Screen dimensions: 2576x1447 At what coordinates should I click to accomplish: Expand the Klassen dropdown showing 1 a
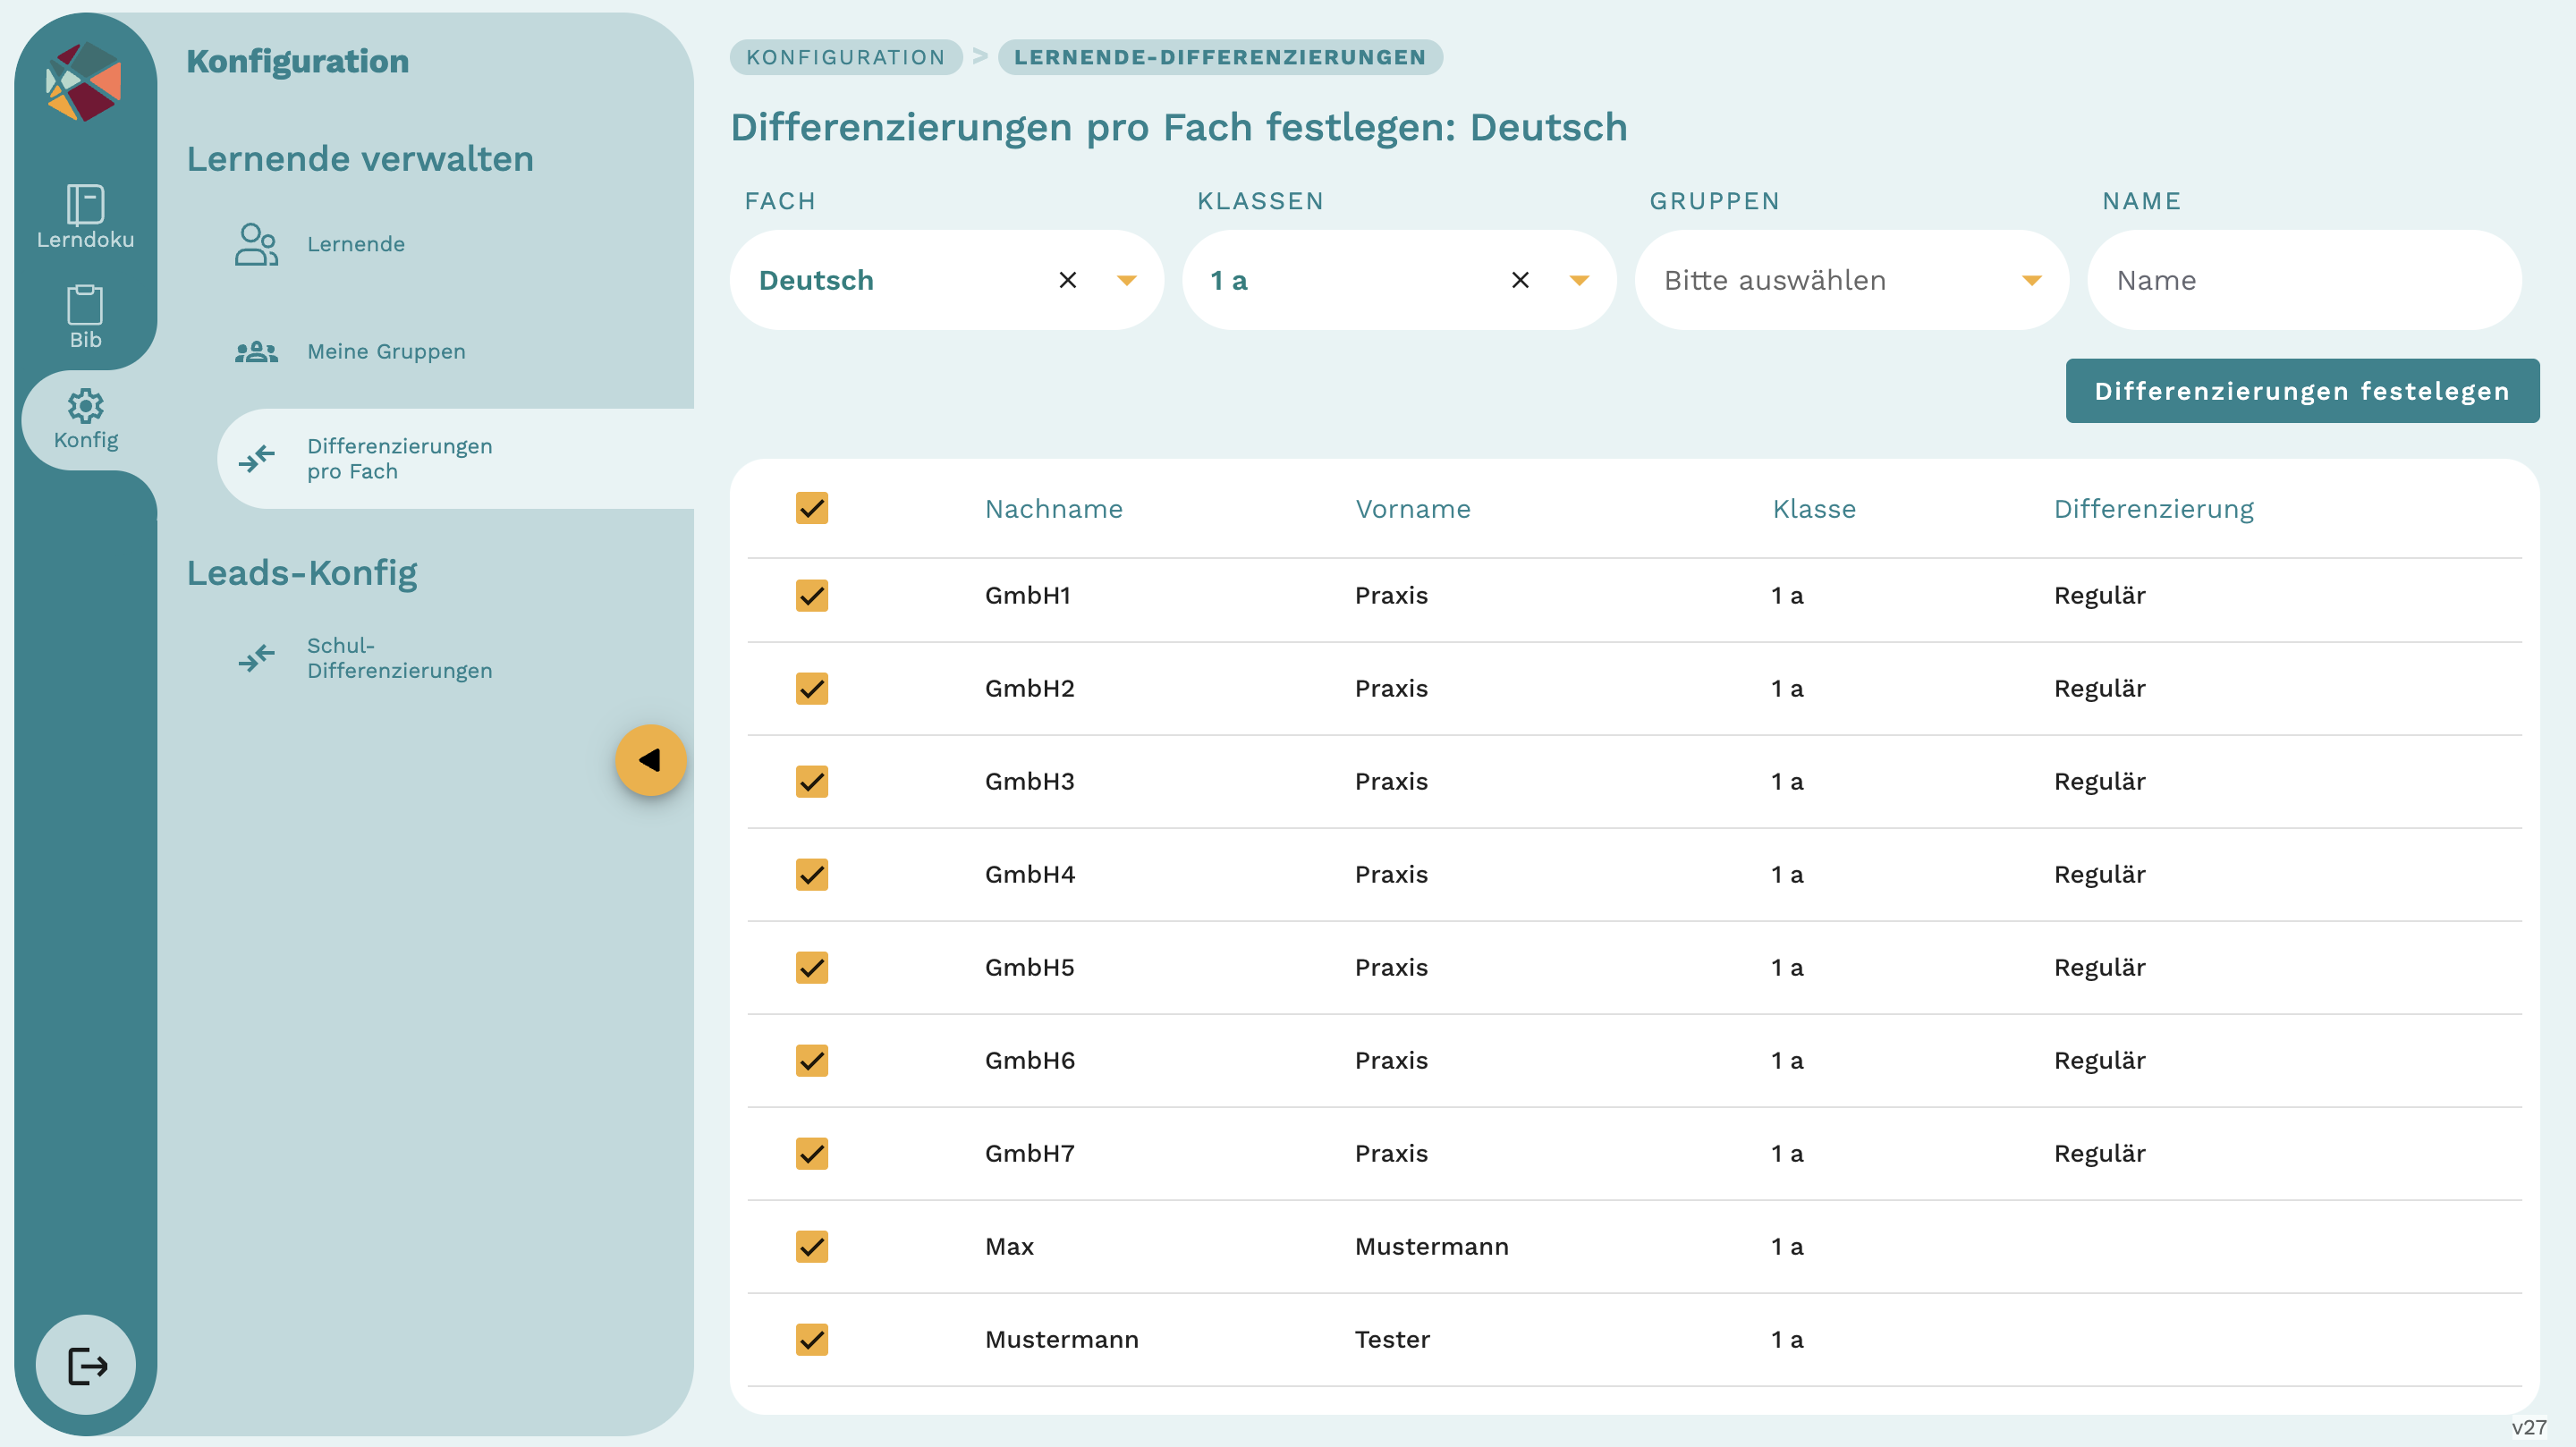click(1579, 280)
